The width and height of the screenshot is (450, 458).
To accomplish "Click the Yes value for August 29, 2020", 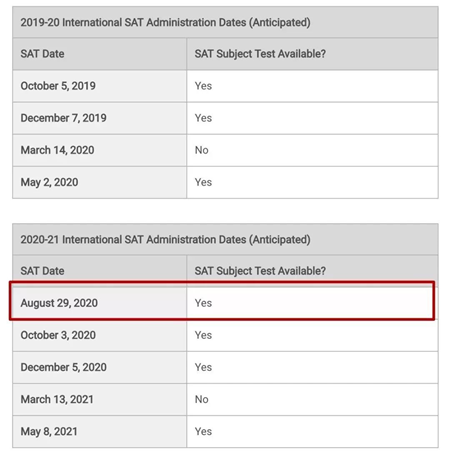I will point(203,303).
